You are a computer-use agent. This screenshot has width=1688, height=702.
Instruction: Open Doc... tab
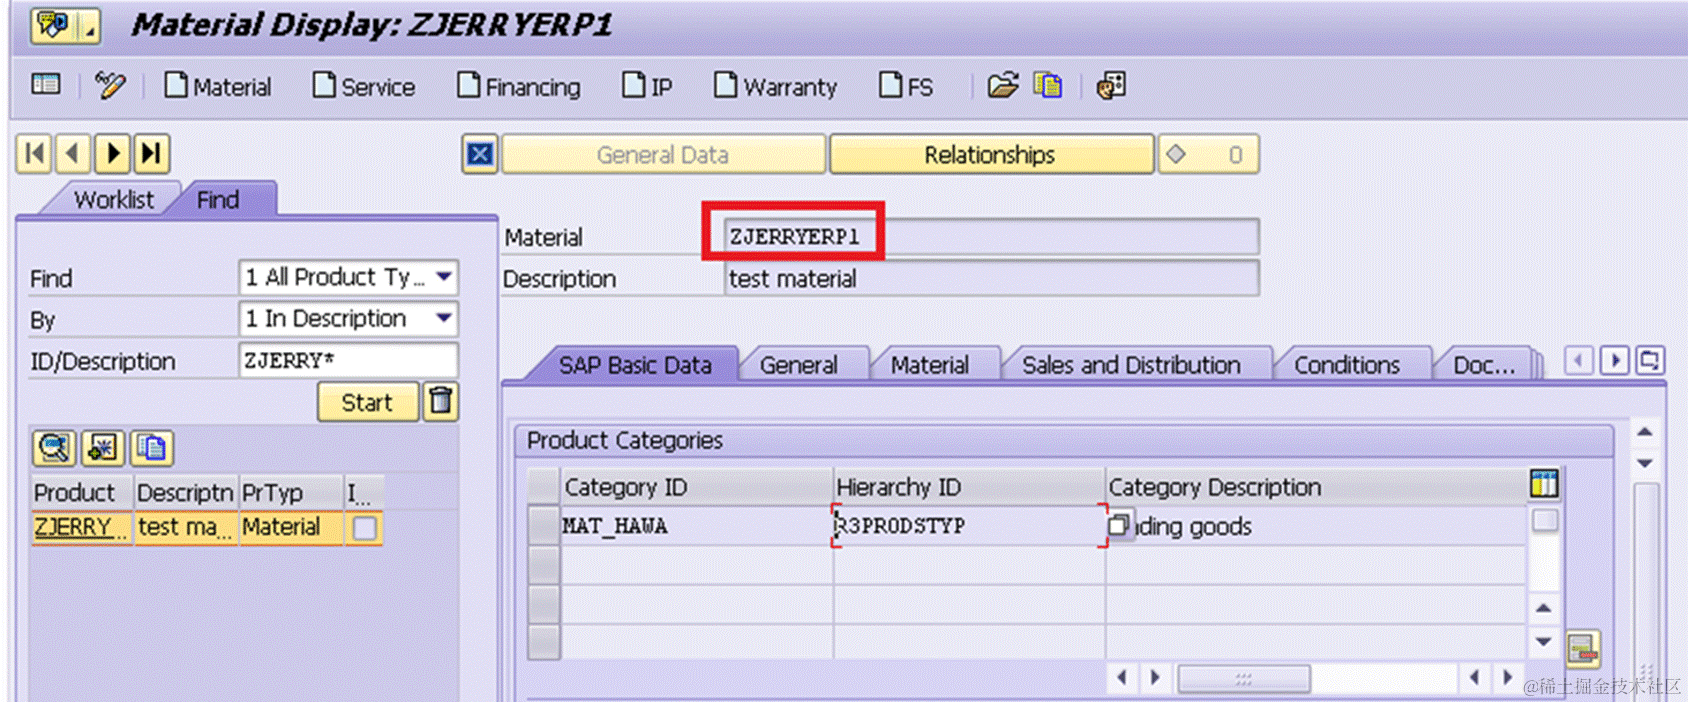[x=1484, y=365]
